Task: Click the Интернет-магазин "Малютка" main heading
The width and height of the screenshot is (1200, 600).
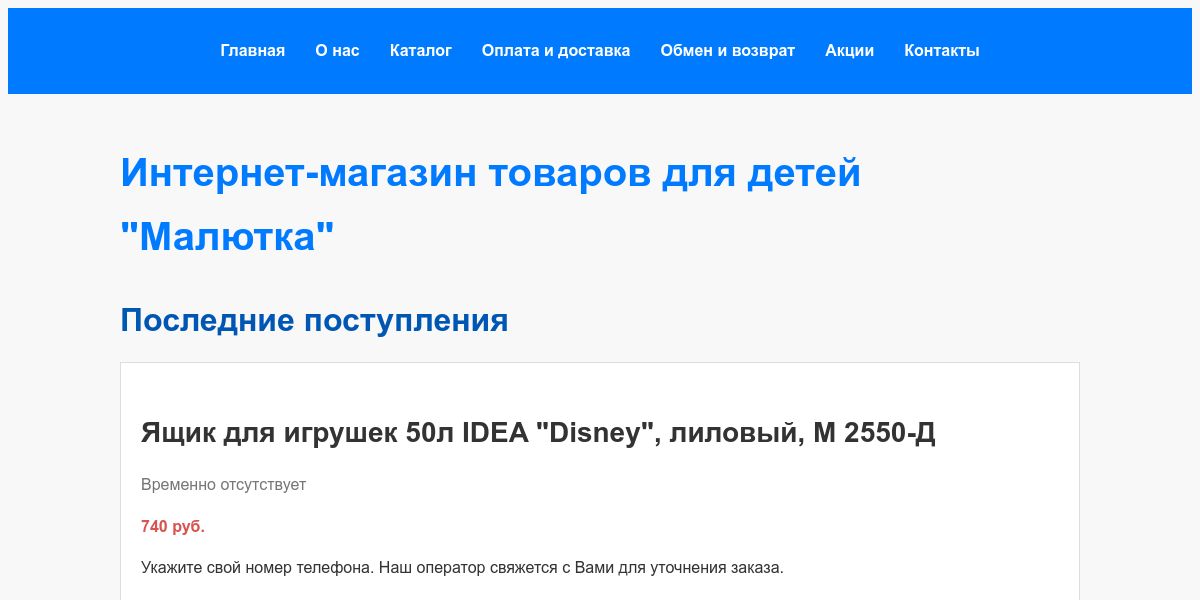Action: 491,205
